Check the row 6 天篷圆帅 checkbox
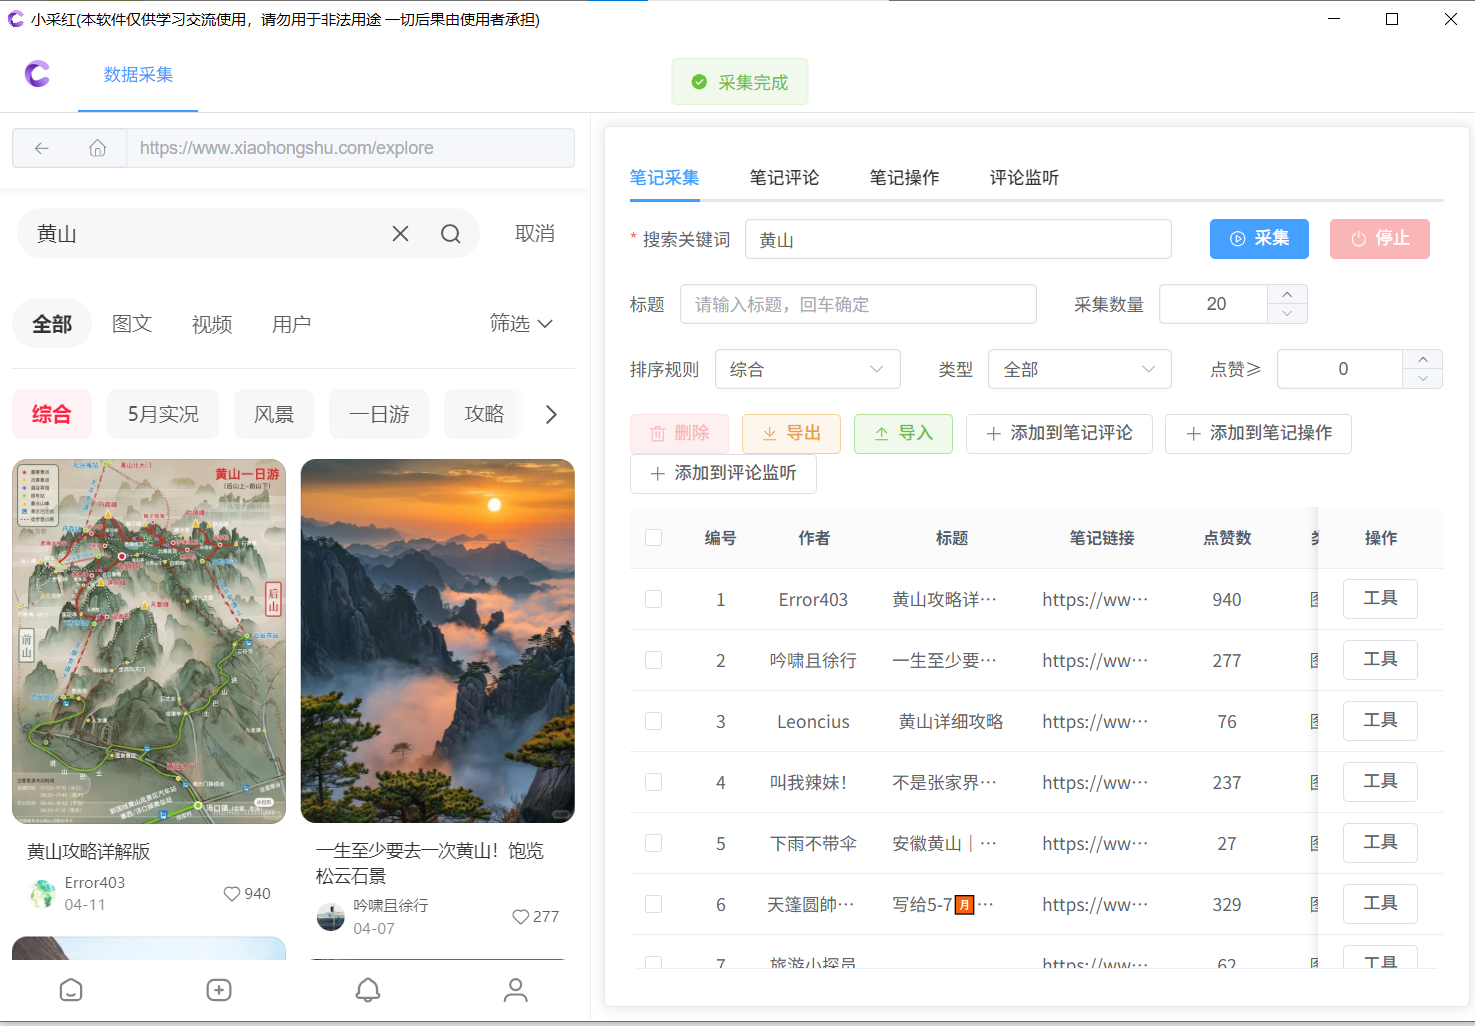The image size is (1475, 1026). [654, 904]
